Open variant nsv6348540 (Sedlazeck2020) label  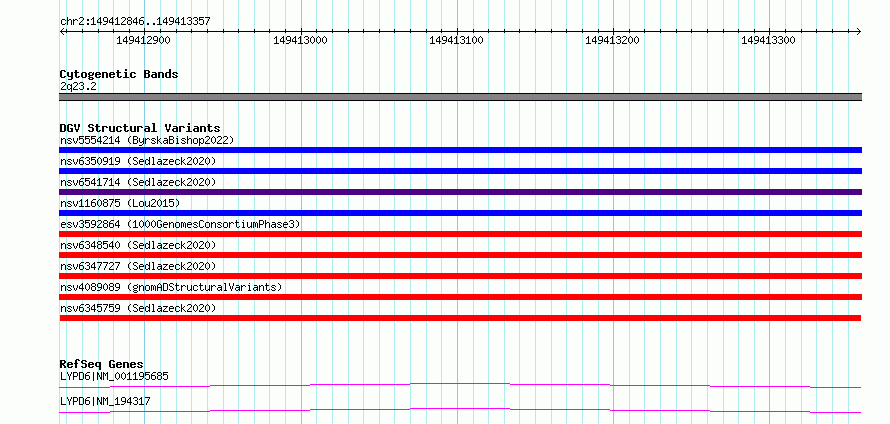(x=138, y=245)
